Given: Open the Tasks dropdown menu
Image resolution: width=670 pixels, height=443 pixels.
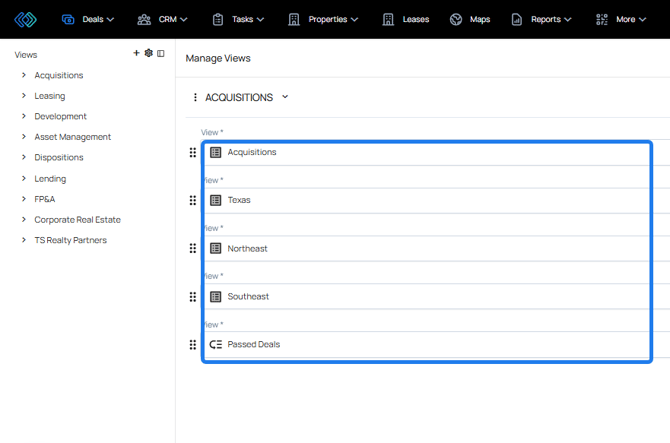Looking at the screenshot, I should tap(248, 19).
